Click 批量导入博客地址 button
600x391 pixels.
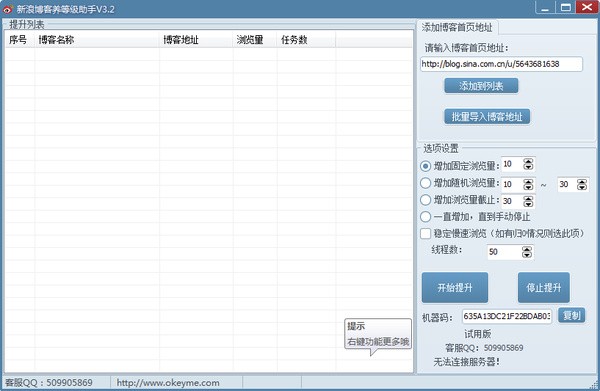coord(487,116)
